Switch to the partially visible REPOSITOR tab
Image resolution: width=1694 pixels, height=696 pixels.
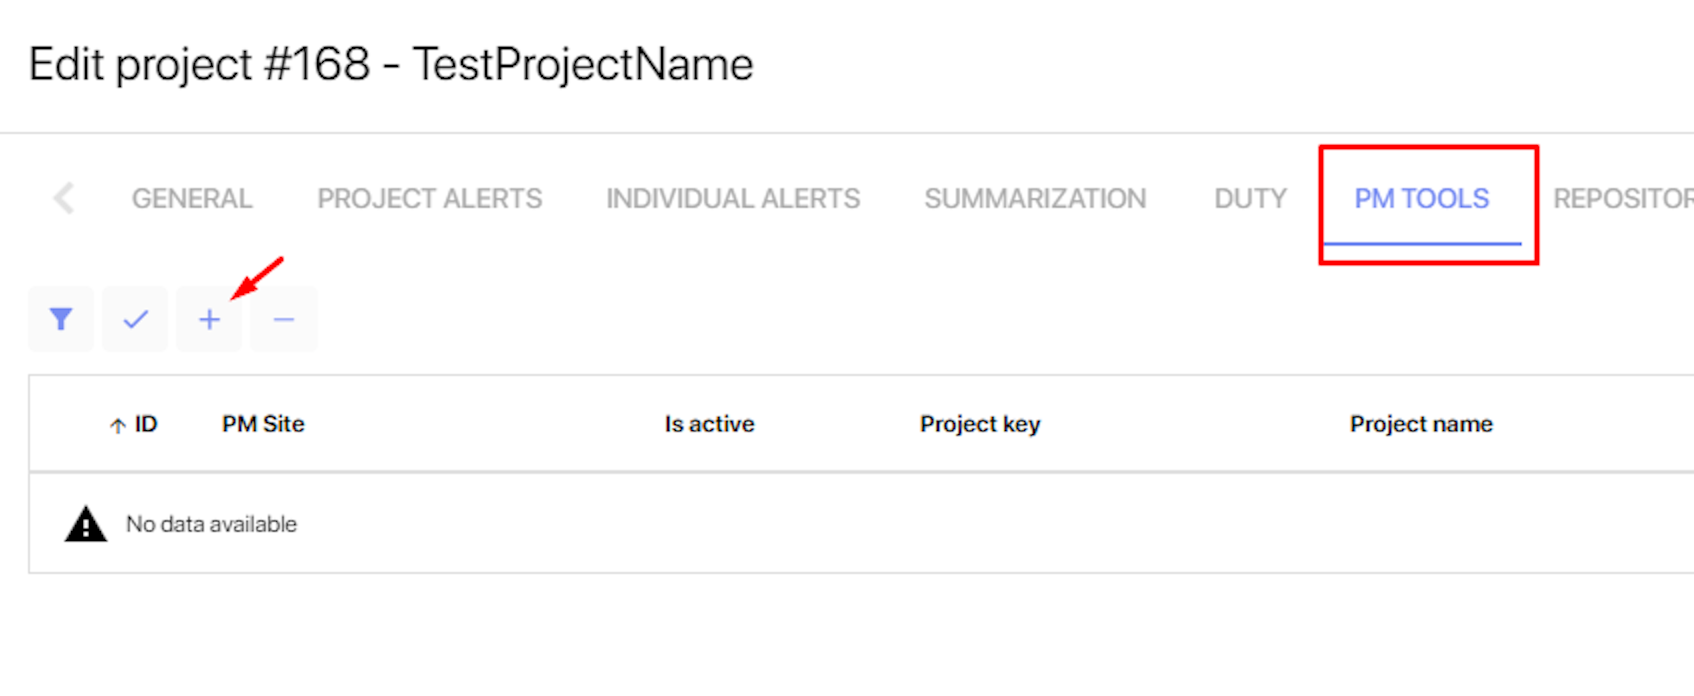(x=1623, y=198)
